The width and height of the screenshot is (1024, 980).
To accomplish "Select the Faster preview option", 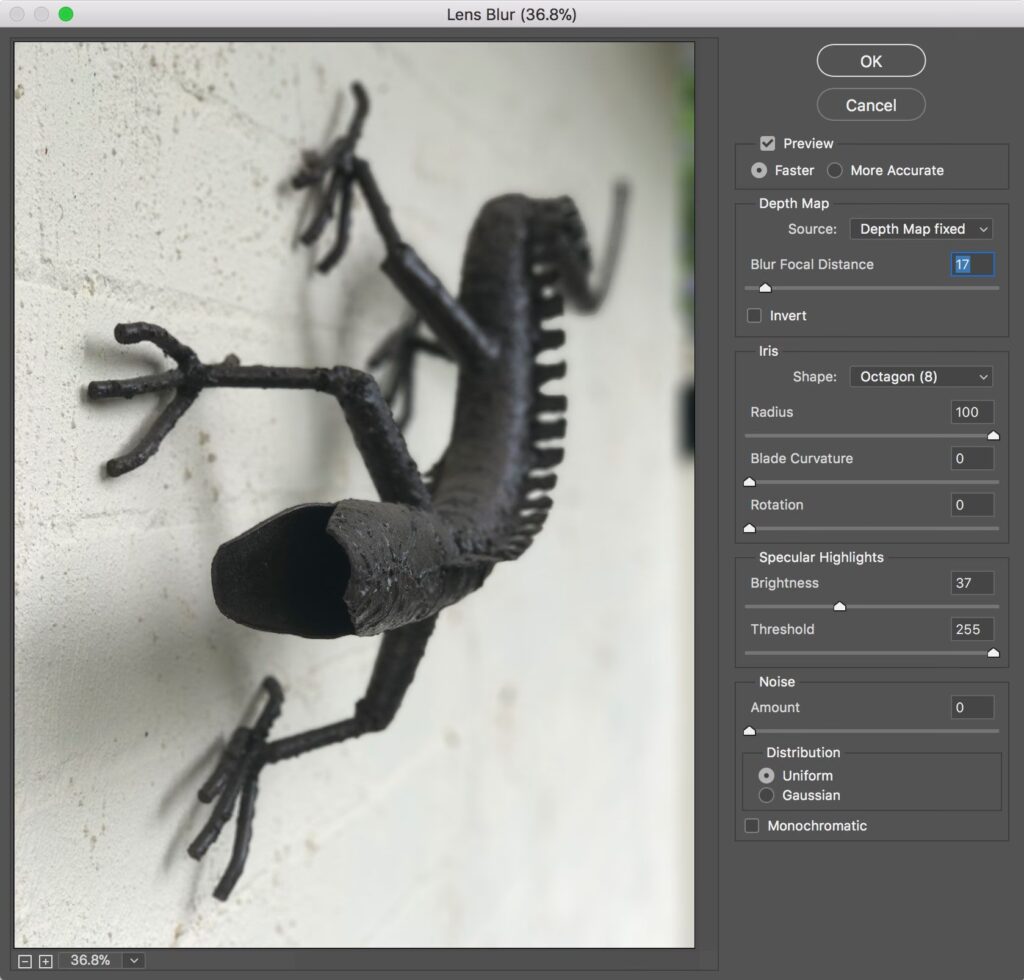I will [760, 171].
